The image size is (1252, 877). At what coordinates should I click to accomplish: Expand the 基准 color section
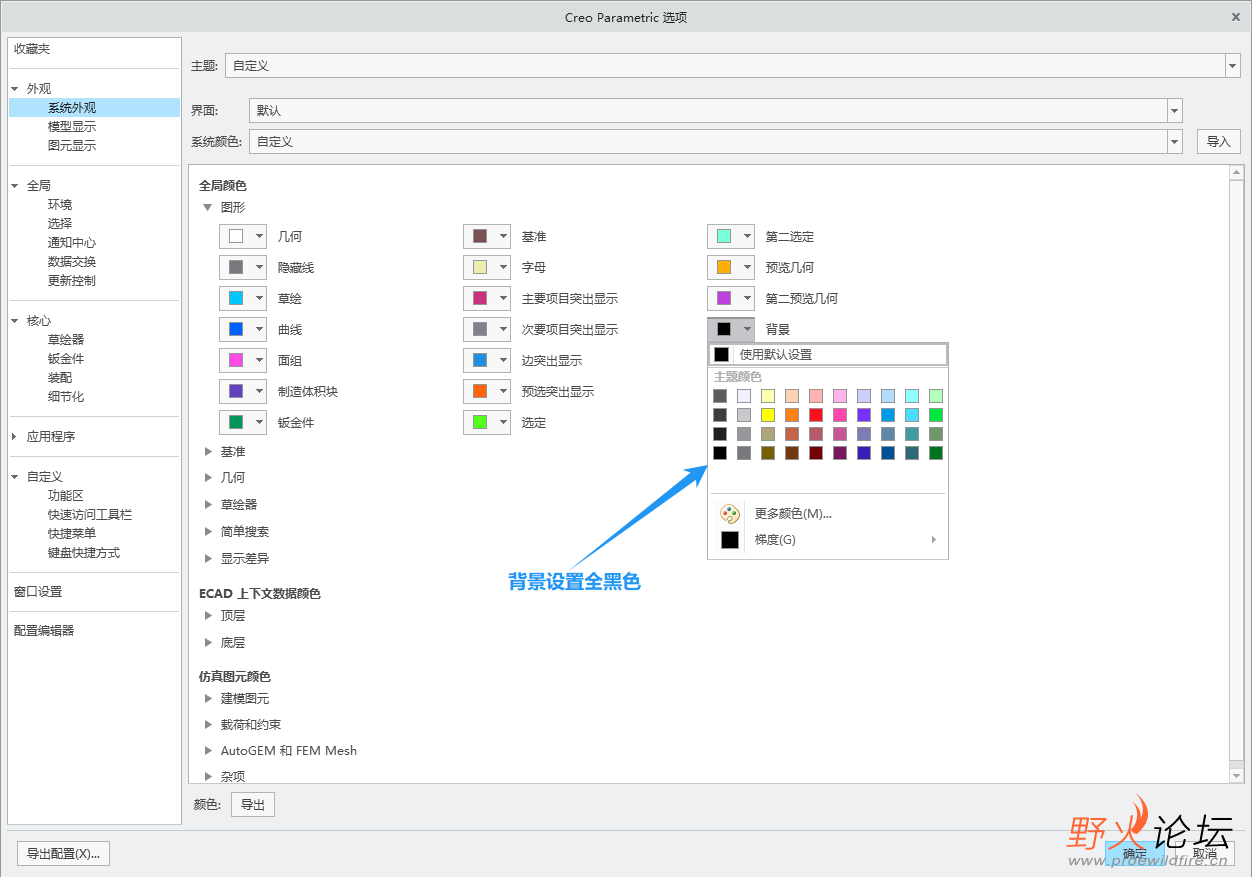point(208,453)
